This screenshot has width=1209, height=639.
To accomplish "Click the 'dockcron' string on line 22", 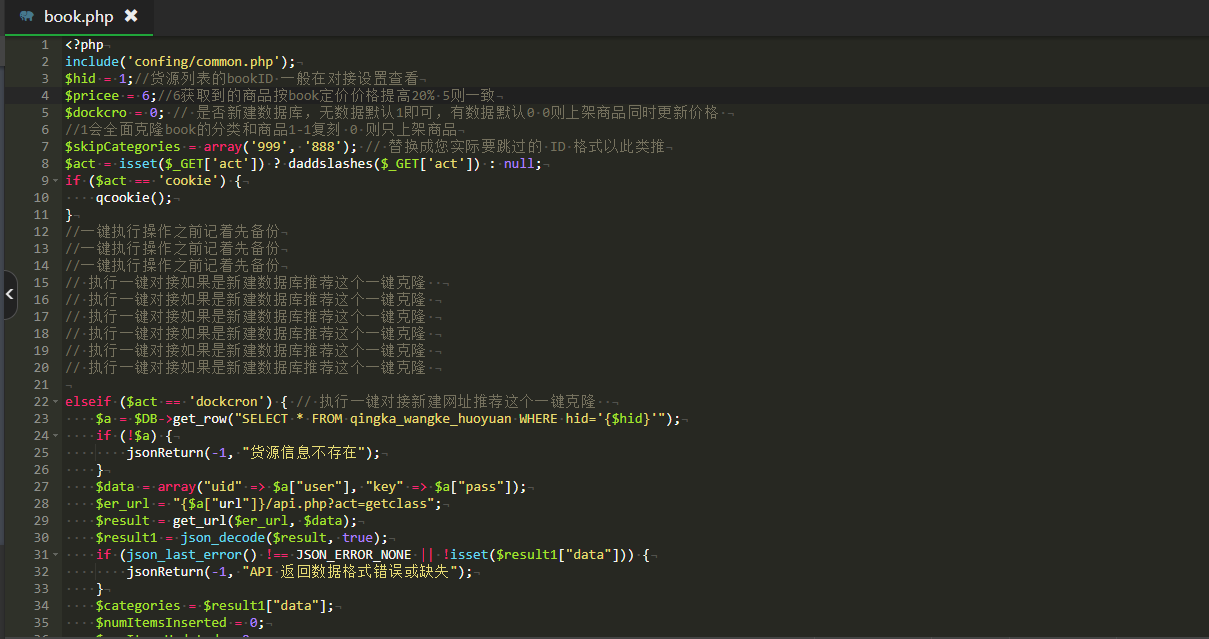I will (x=227, y=401).
